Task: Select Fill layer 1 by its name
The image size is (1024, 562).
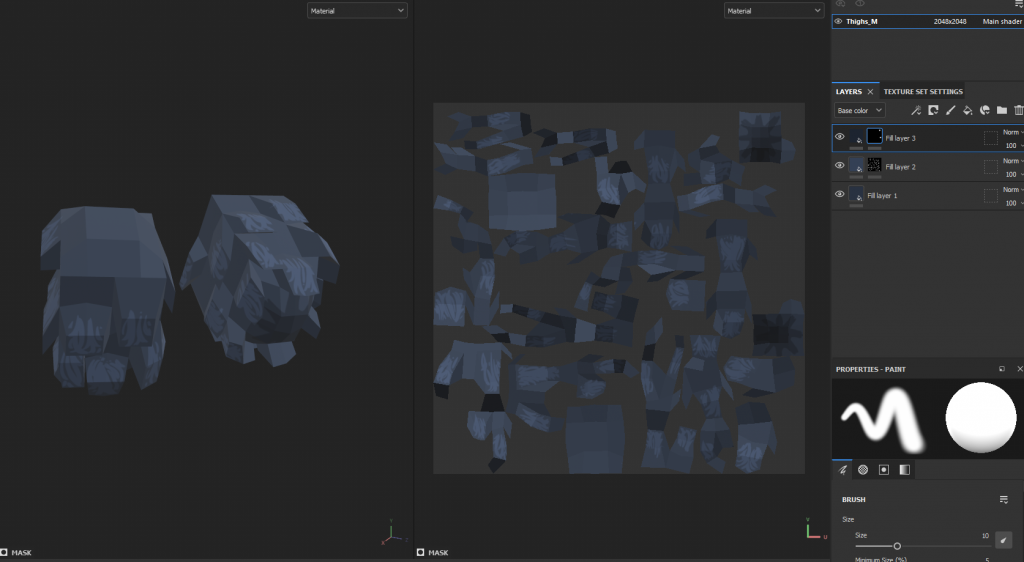Action: (882, 196)
